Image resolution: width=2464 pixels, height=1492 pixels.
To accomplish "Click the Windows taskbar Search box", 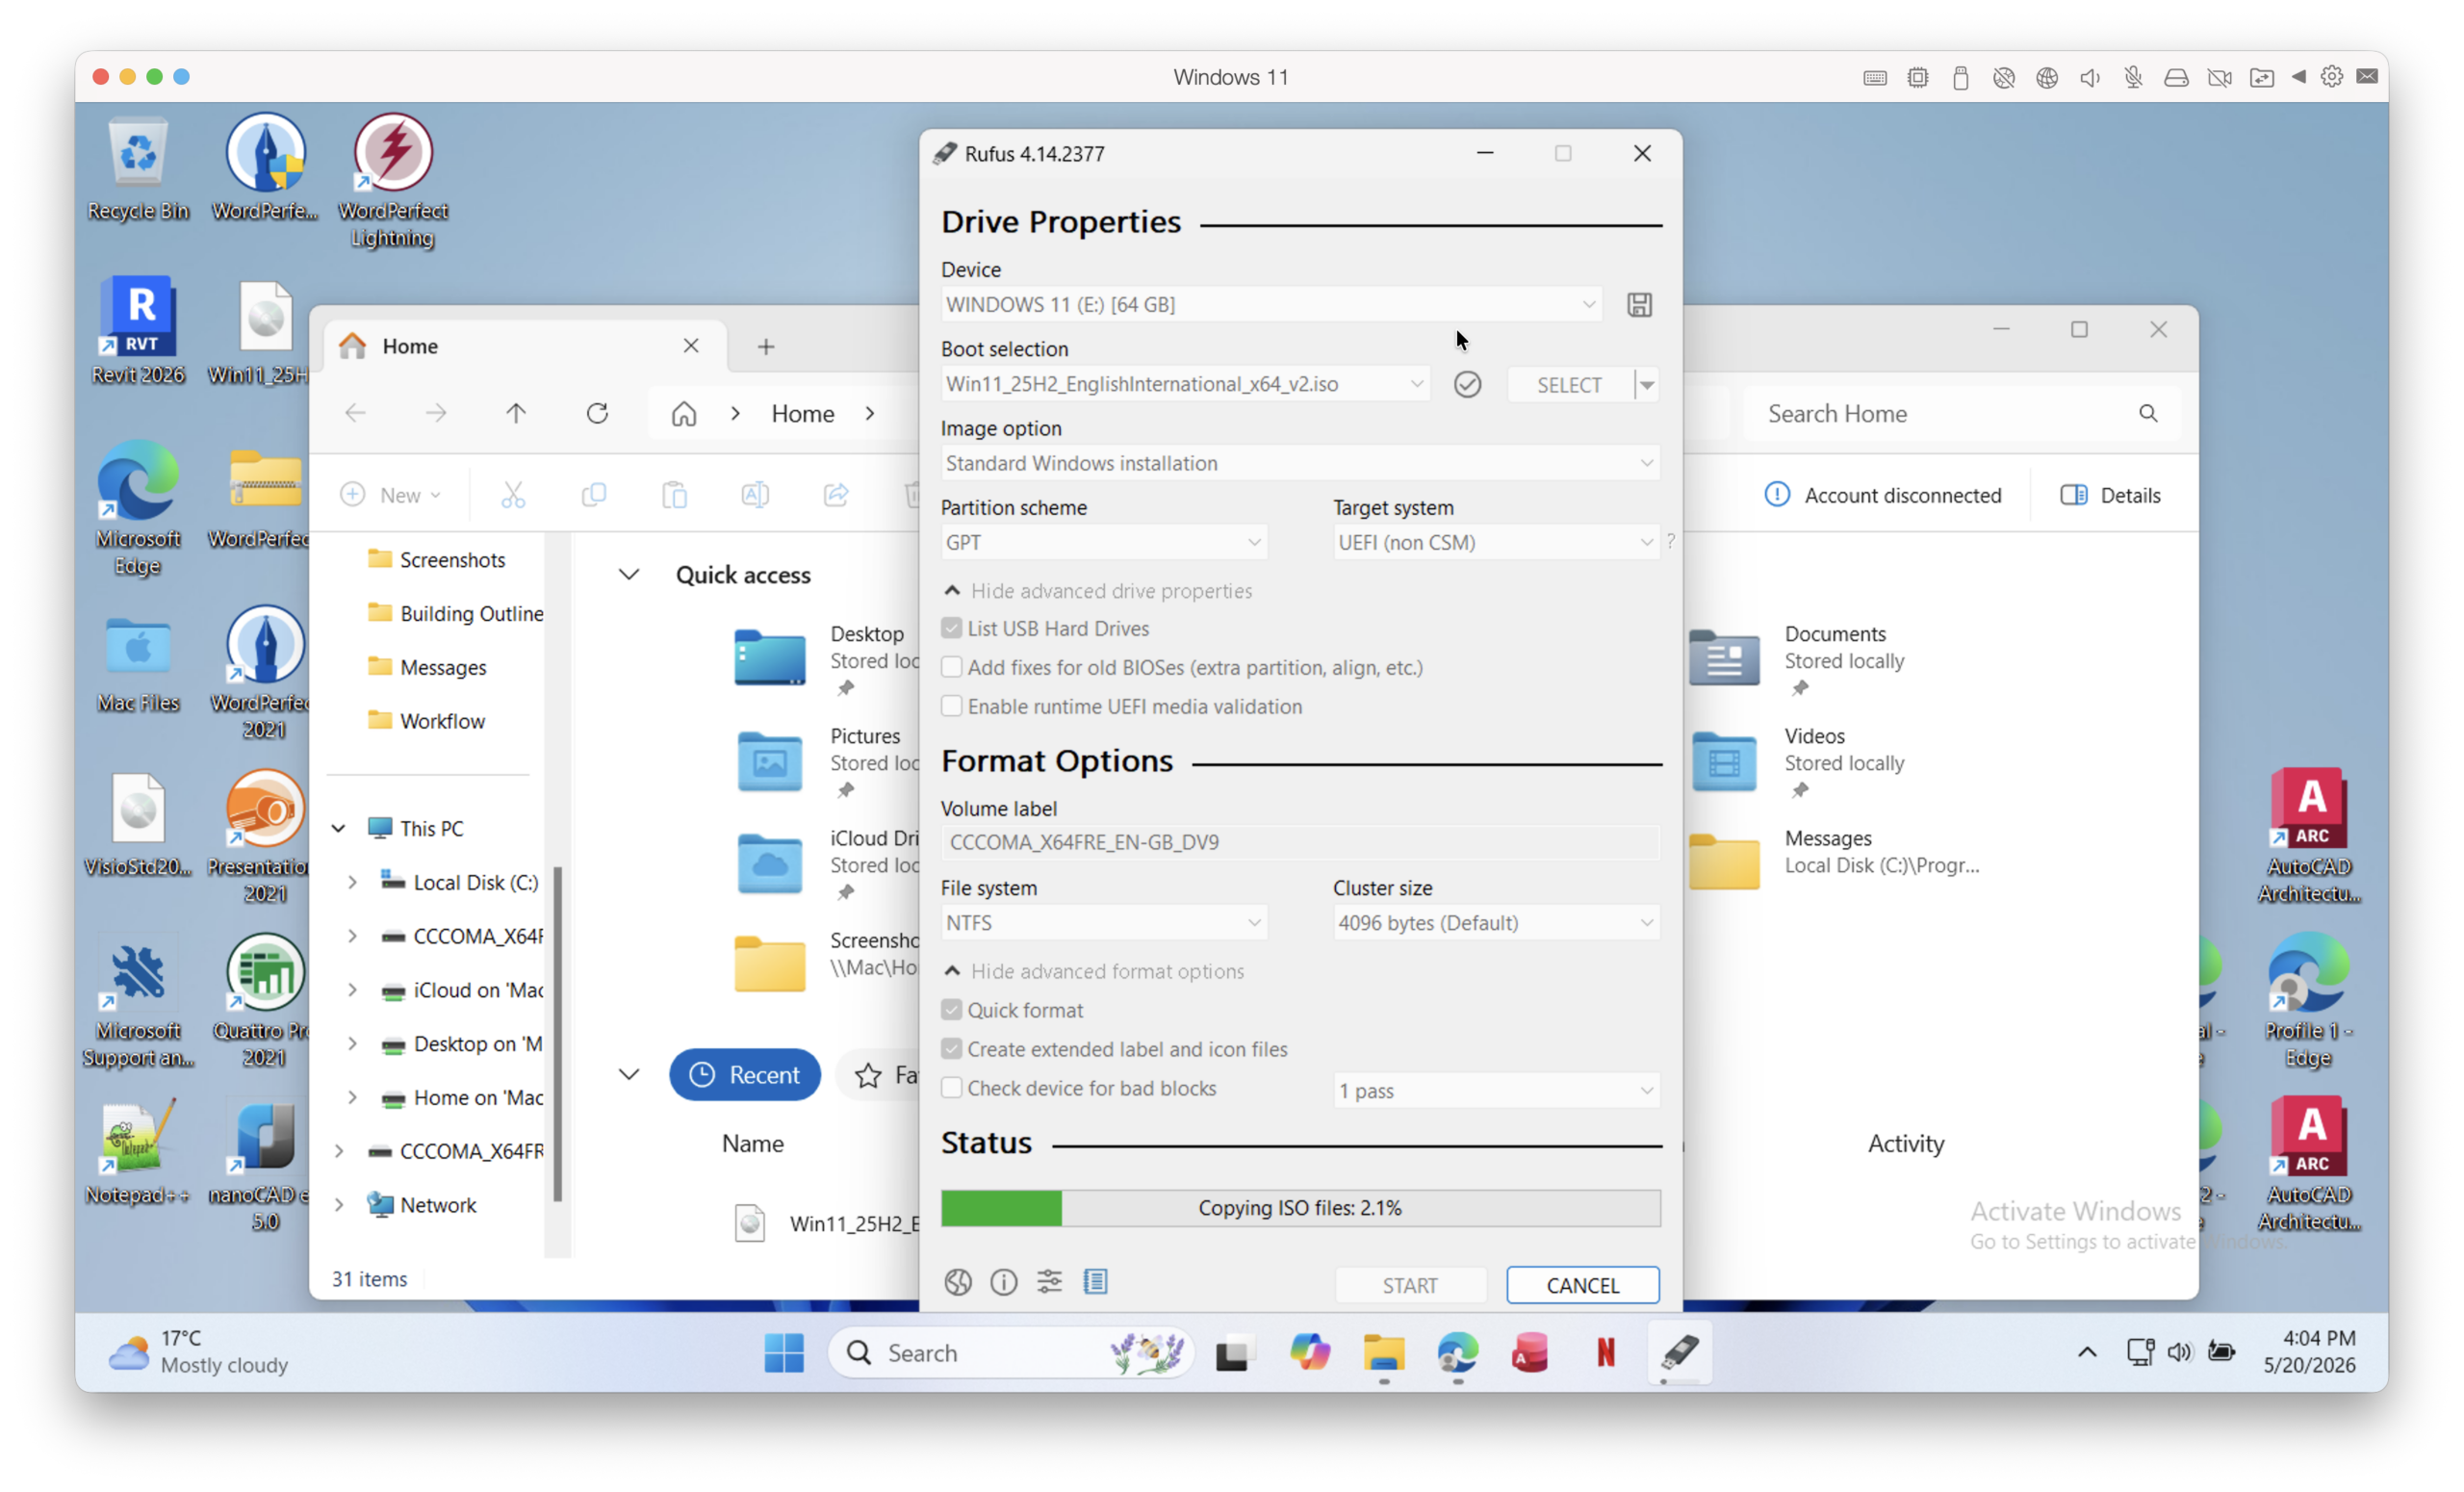I will click(x=1012, y=1354).
